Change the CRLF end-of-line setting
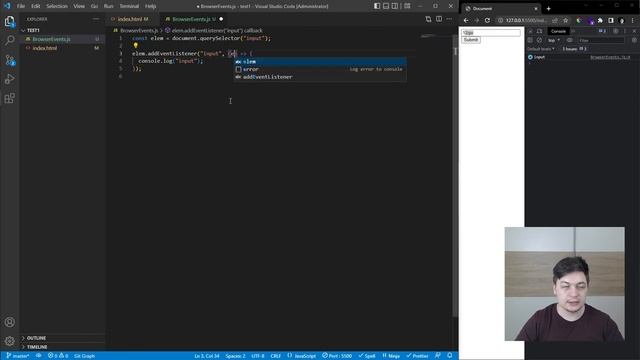 (x=276, y=356)
